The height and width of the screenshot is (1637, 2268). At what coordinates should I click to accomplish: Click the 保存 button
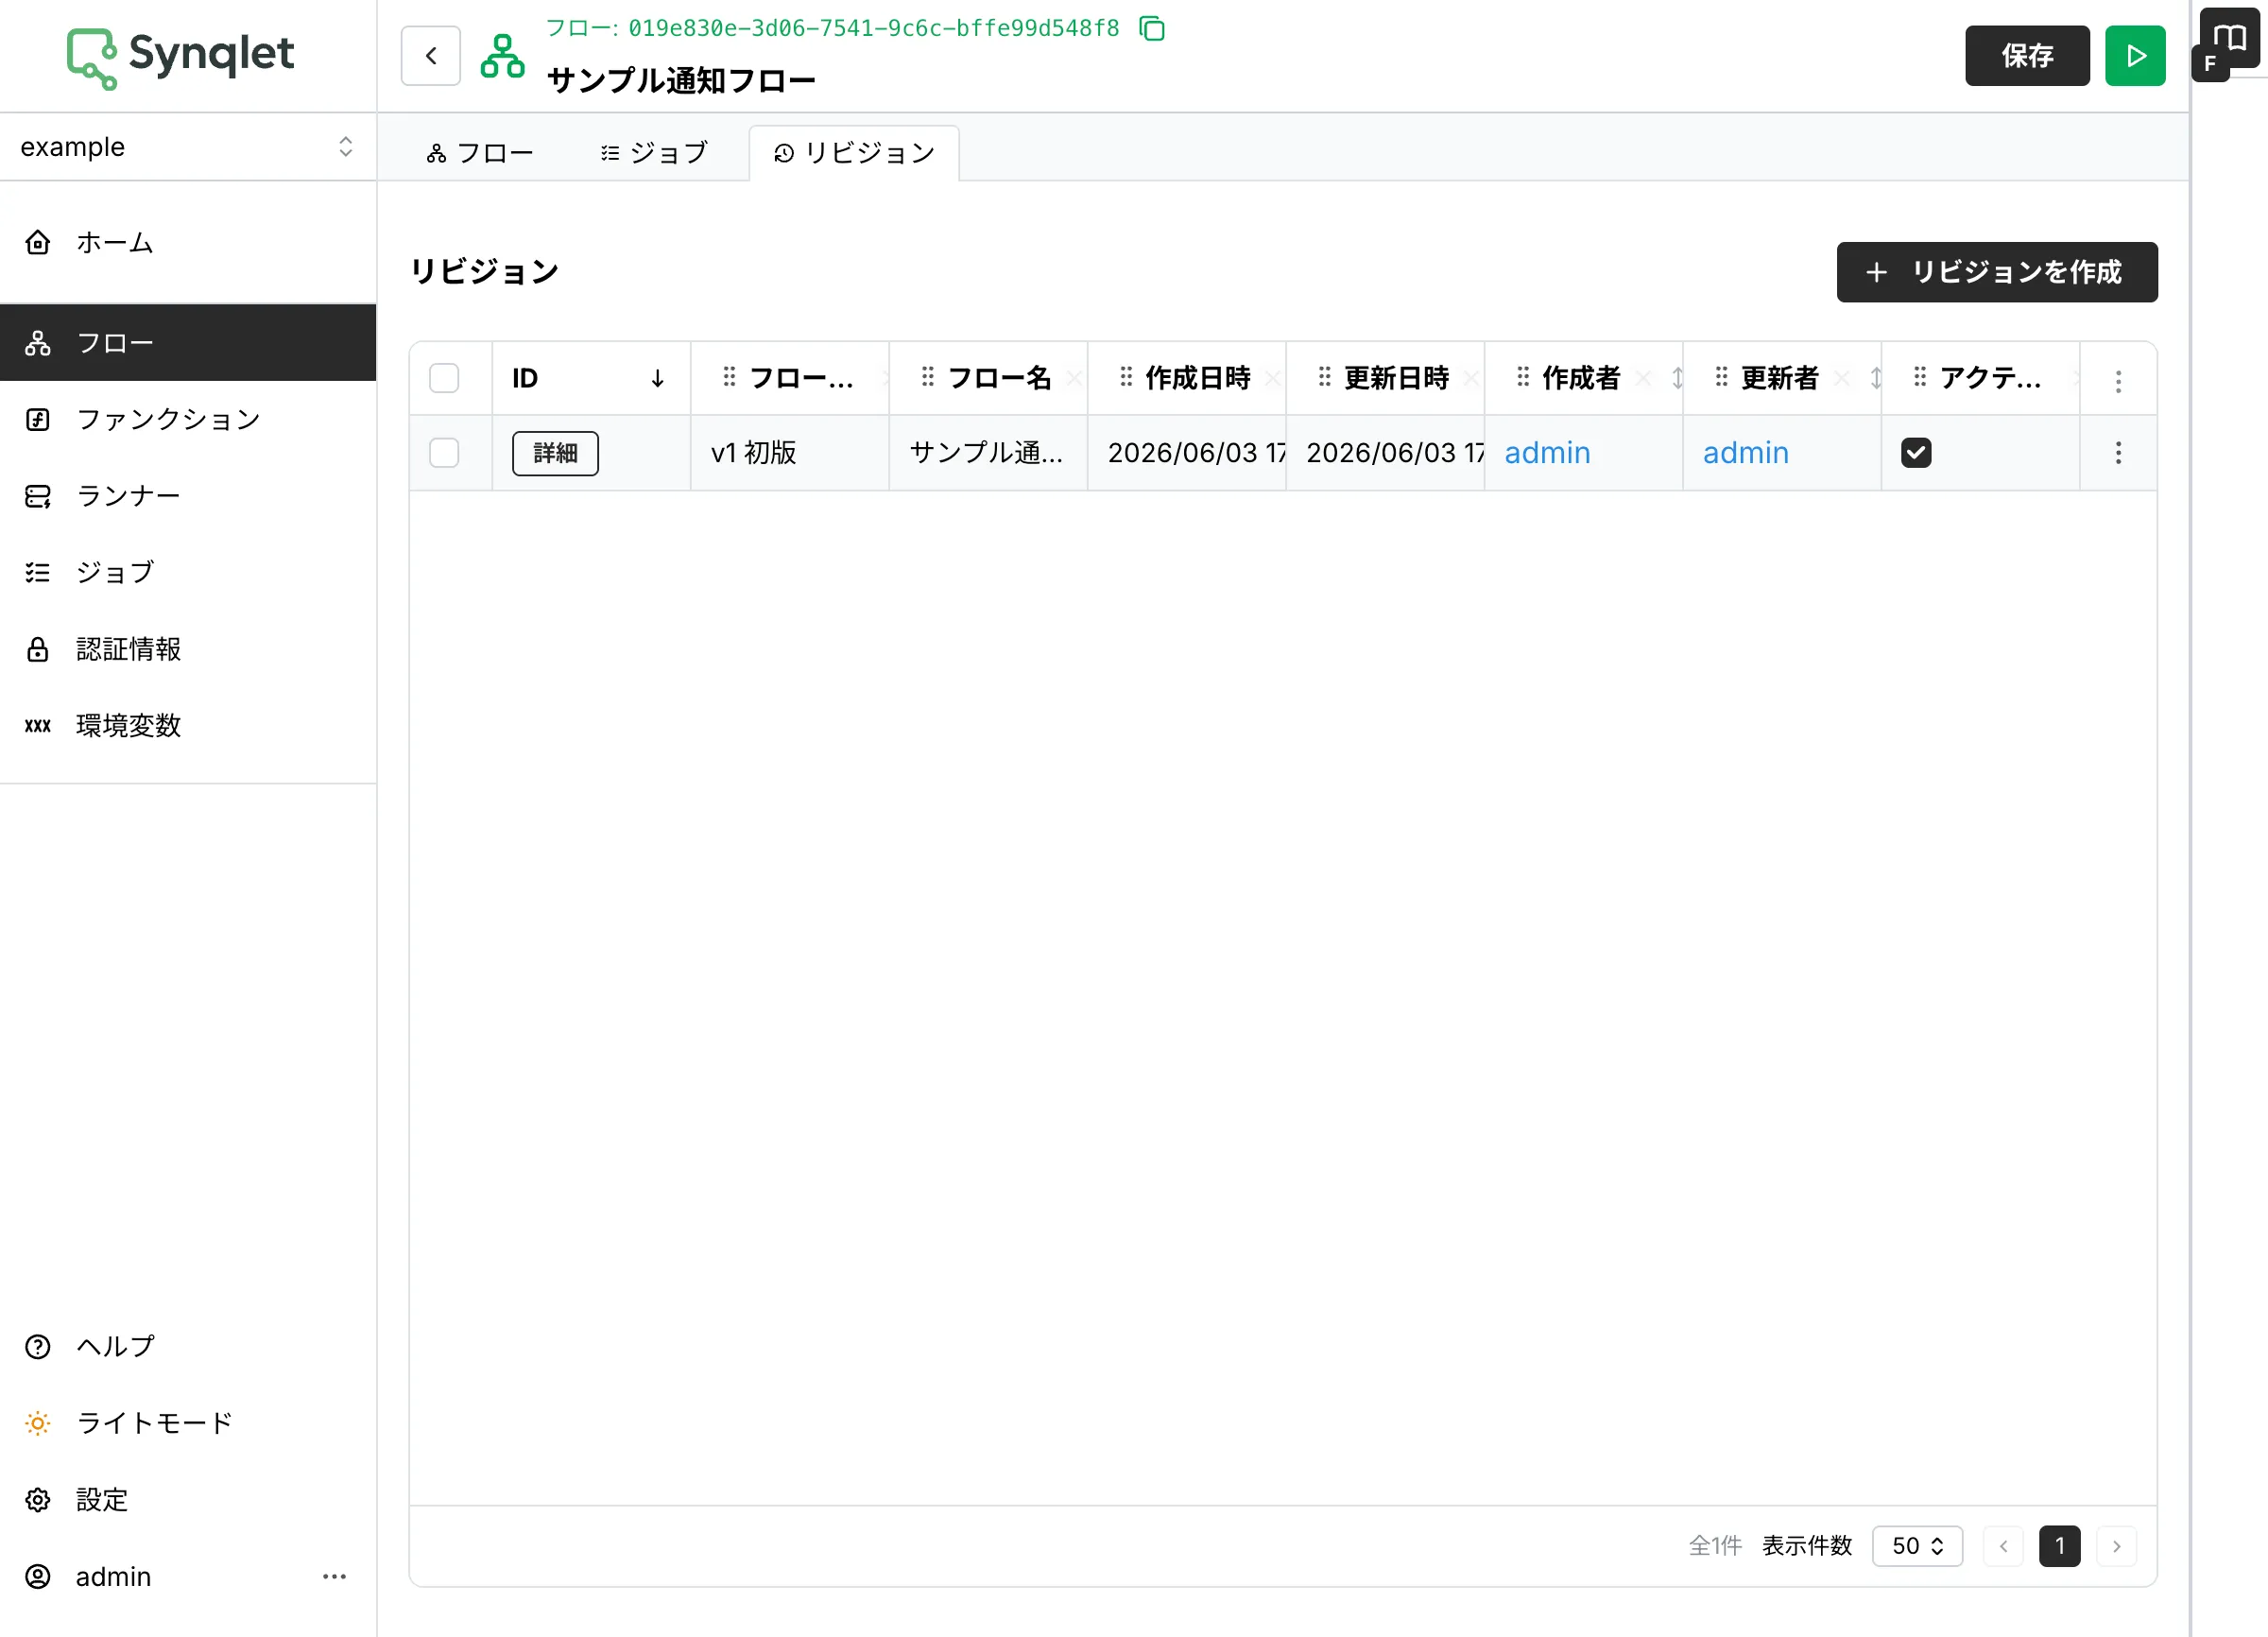[2027, 56]
